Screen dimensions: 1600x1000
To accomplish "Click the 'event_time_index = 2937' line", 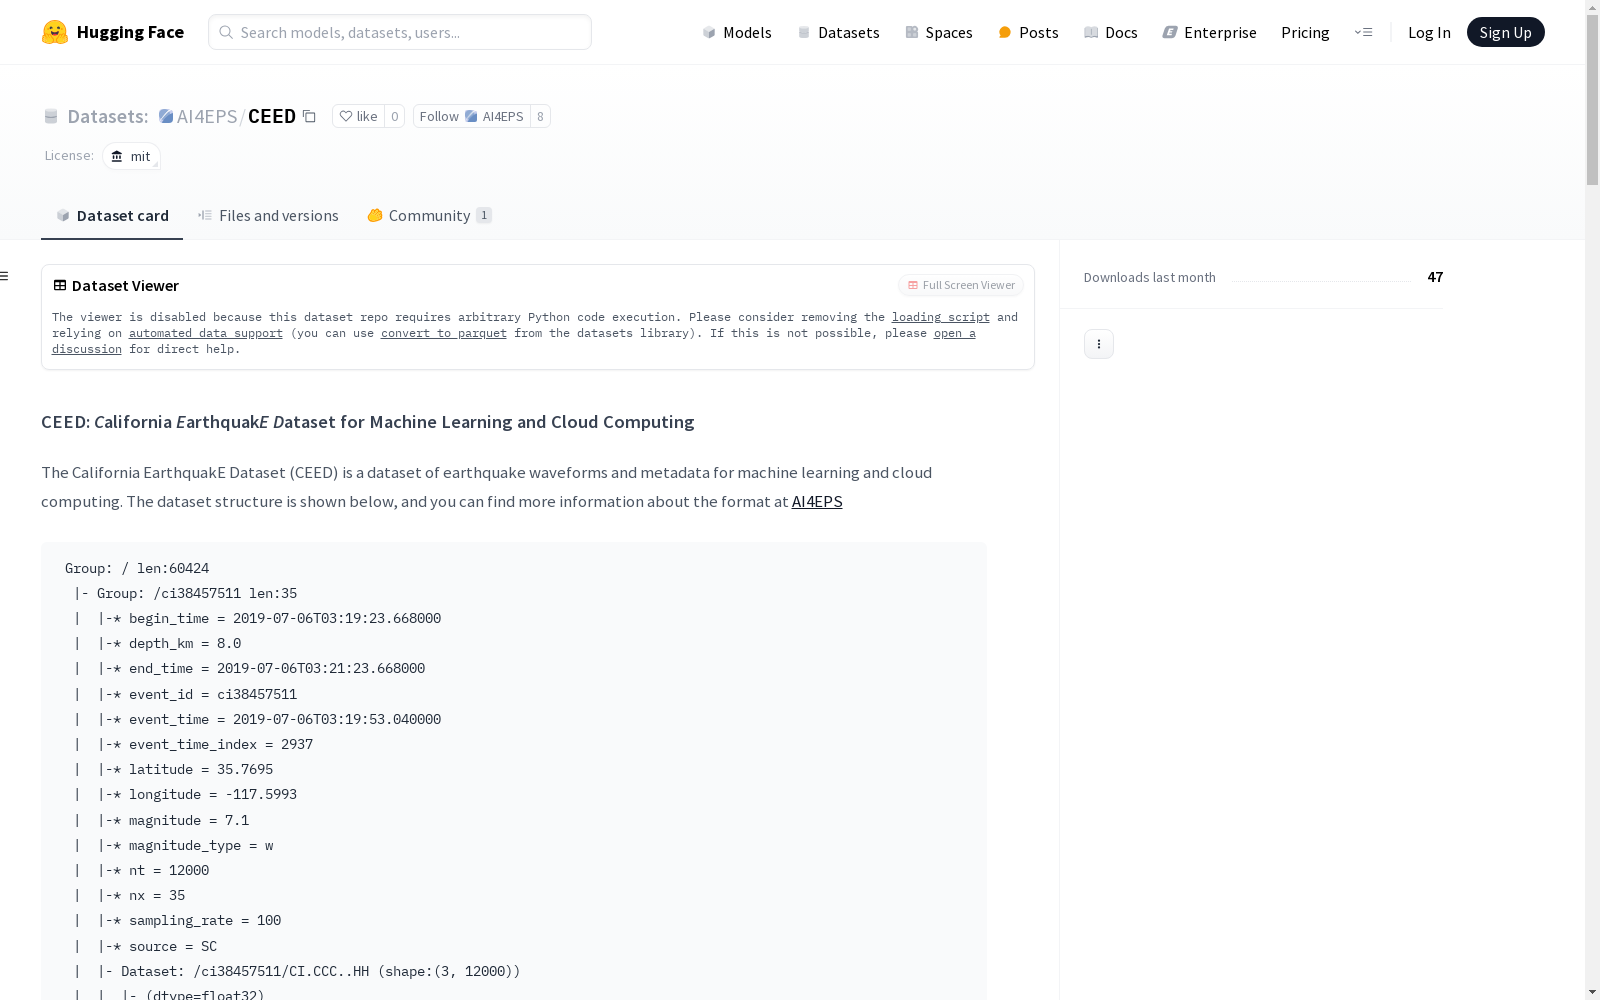I will [221, 744].
